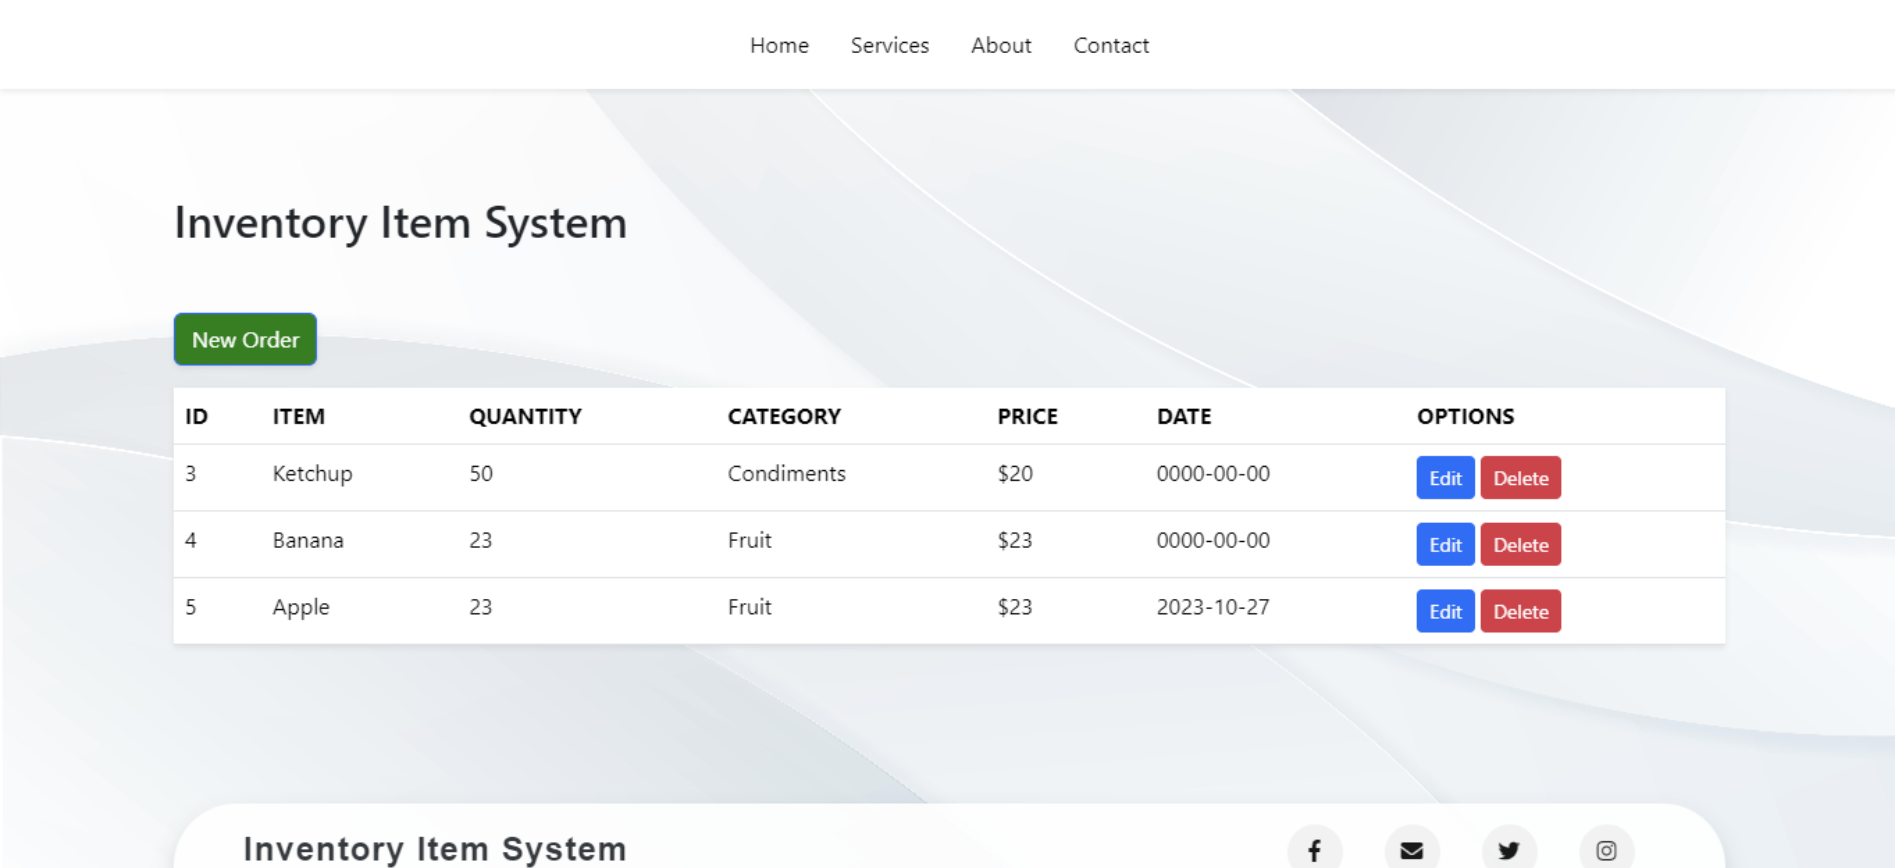The width and height of the screenshot is (1895, 868).
Task: Select the Ketchup item name cell
Action: pyautogui.click(x=312, y=474)
